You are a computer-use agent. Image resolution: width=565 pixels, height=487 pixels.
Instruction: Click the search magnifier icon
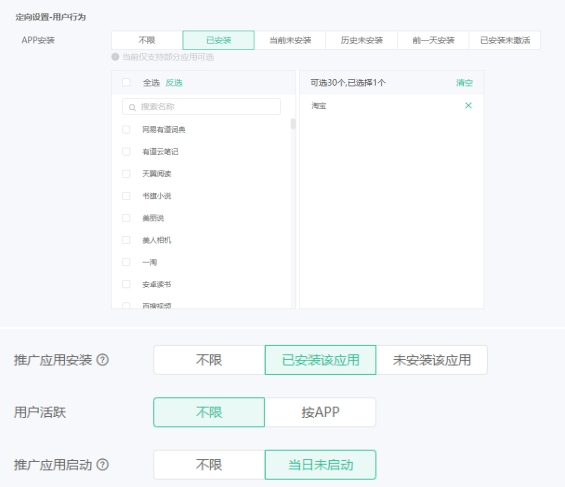pyautogui.click(x=132, y=107)
